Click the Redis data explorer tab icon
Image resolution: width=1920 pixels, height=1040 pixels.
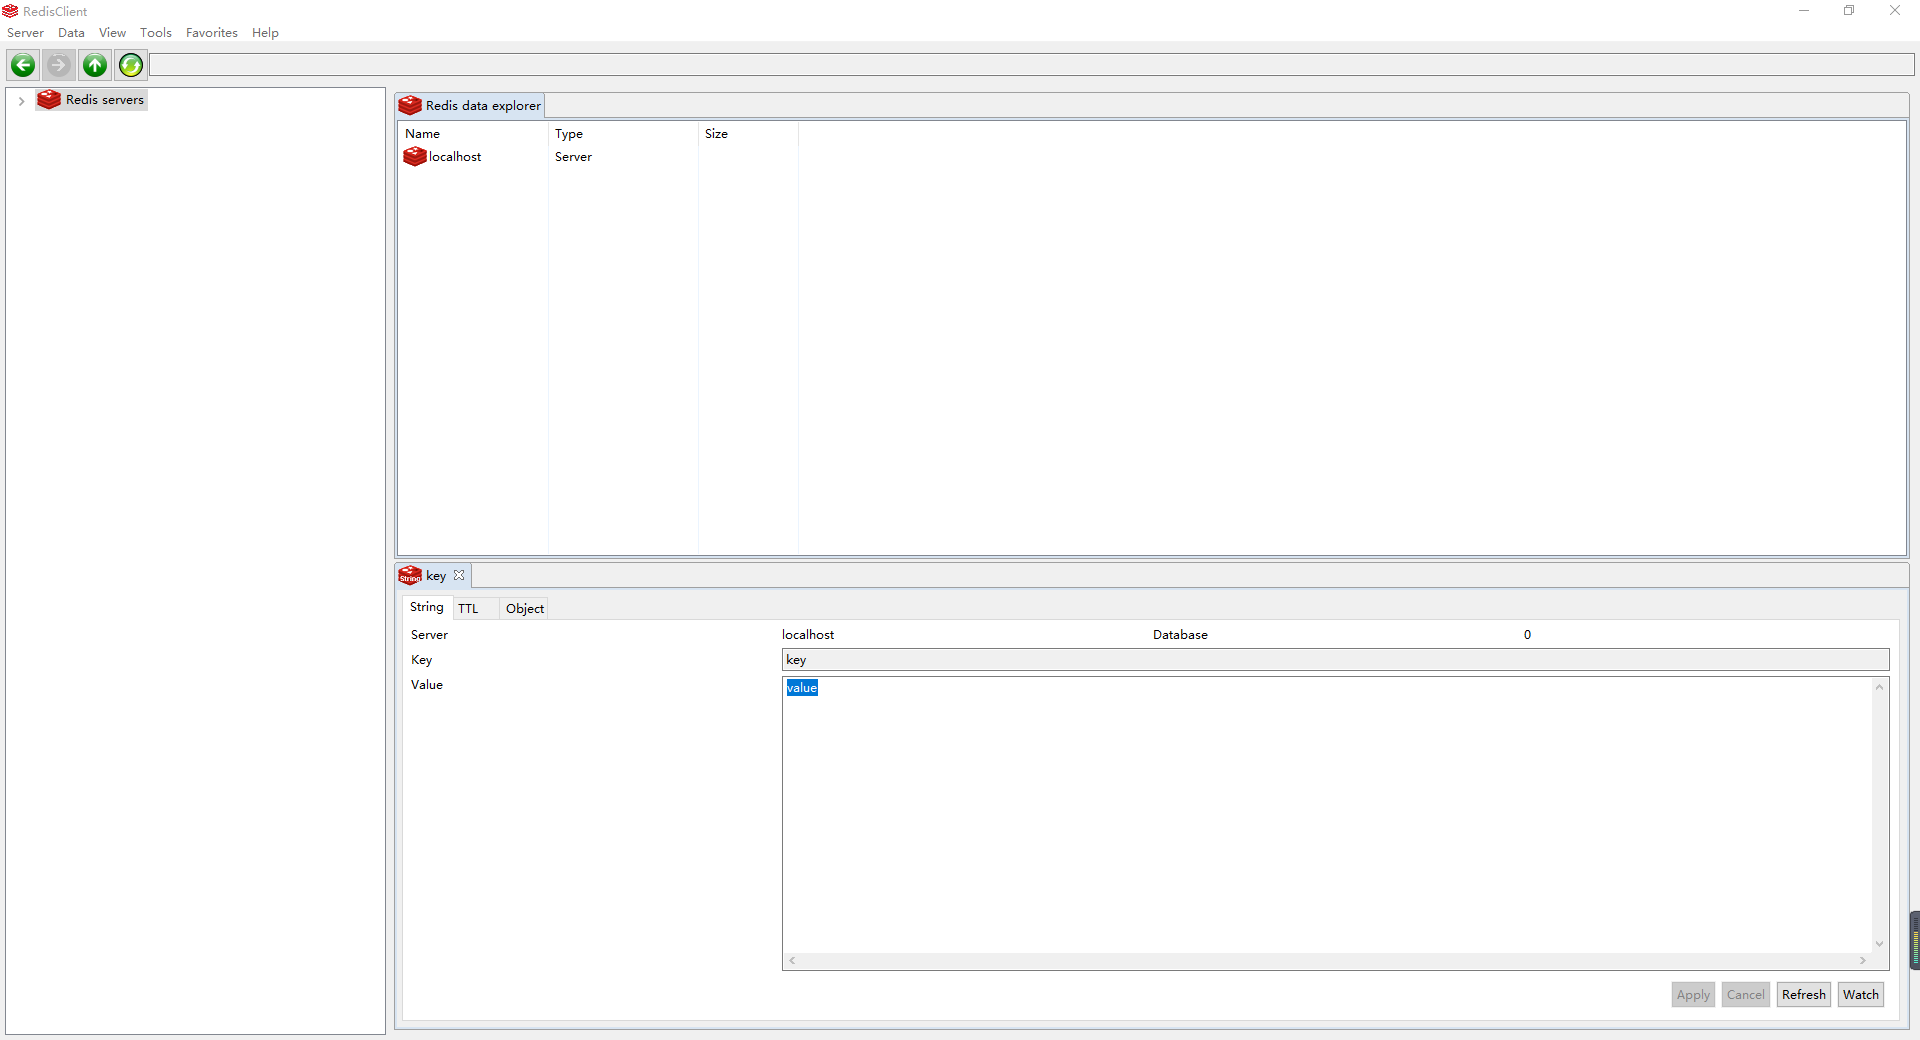410,106
